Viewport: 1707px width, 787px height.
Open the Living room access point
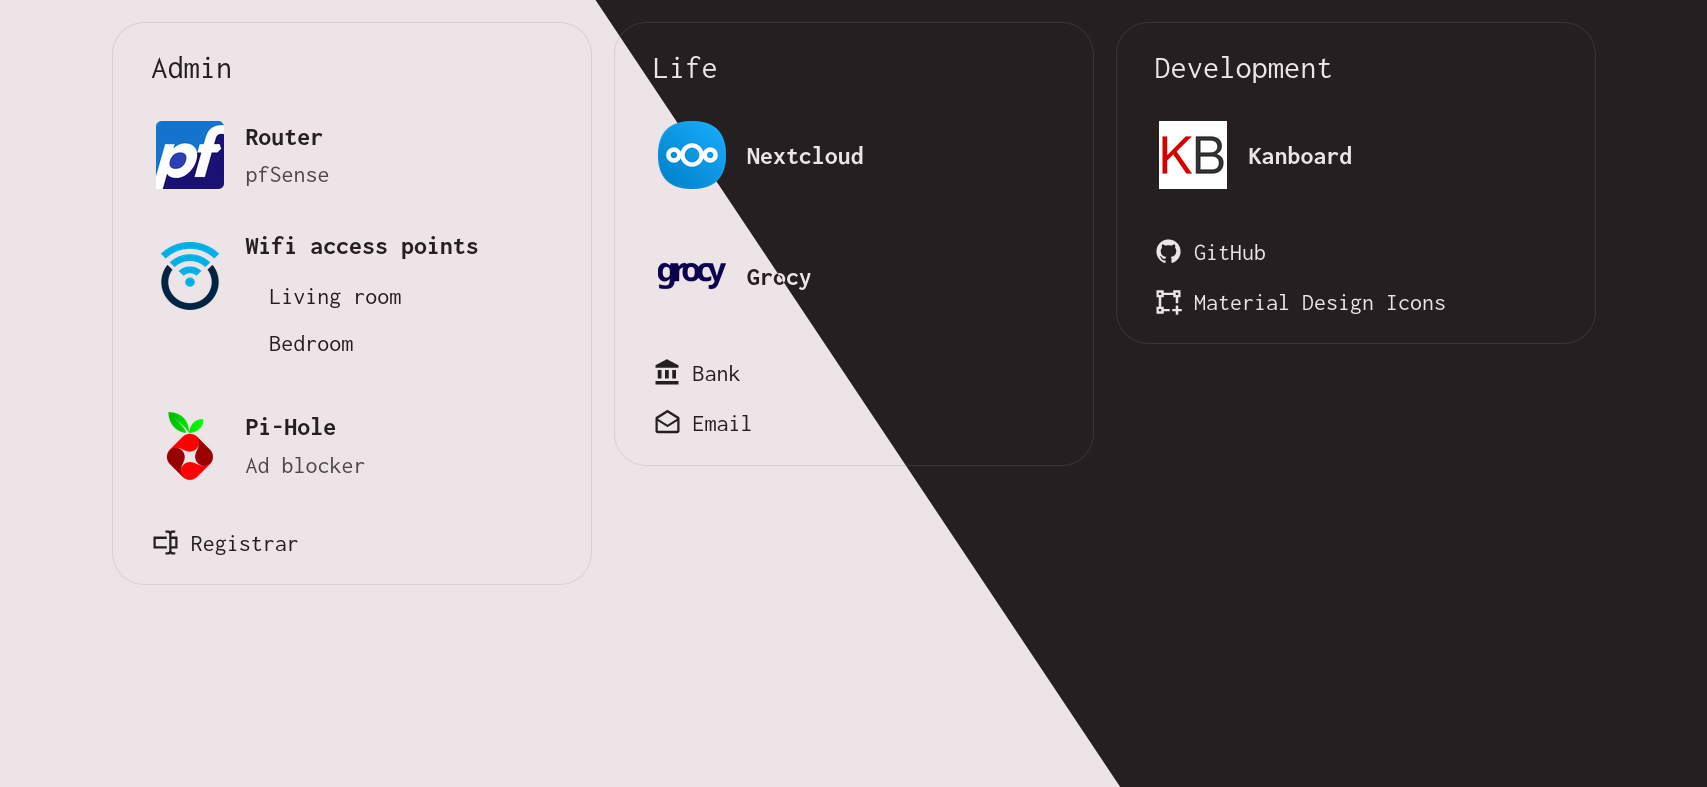point(335,297)
